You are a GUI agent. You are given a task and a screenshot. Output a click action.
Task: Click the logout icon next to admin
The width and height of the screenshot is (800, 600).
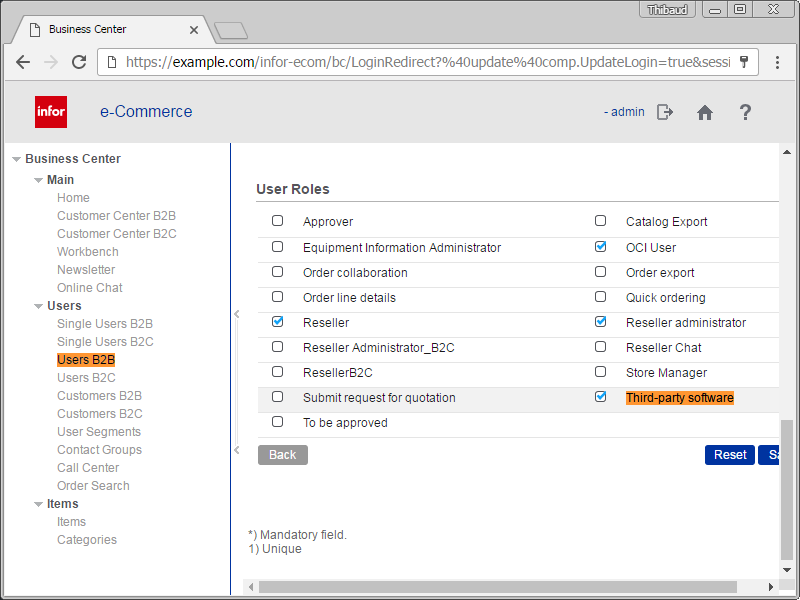665,112
